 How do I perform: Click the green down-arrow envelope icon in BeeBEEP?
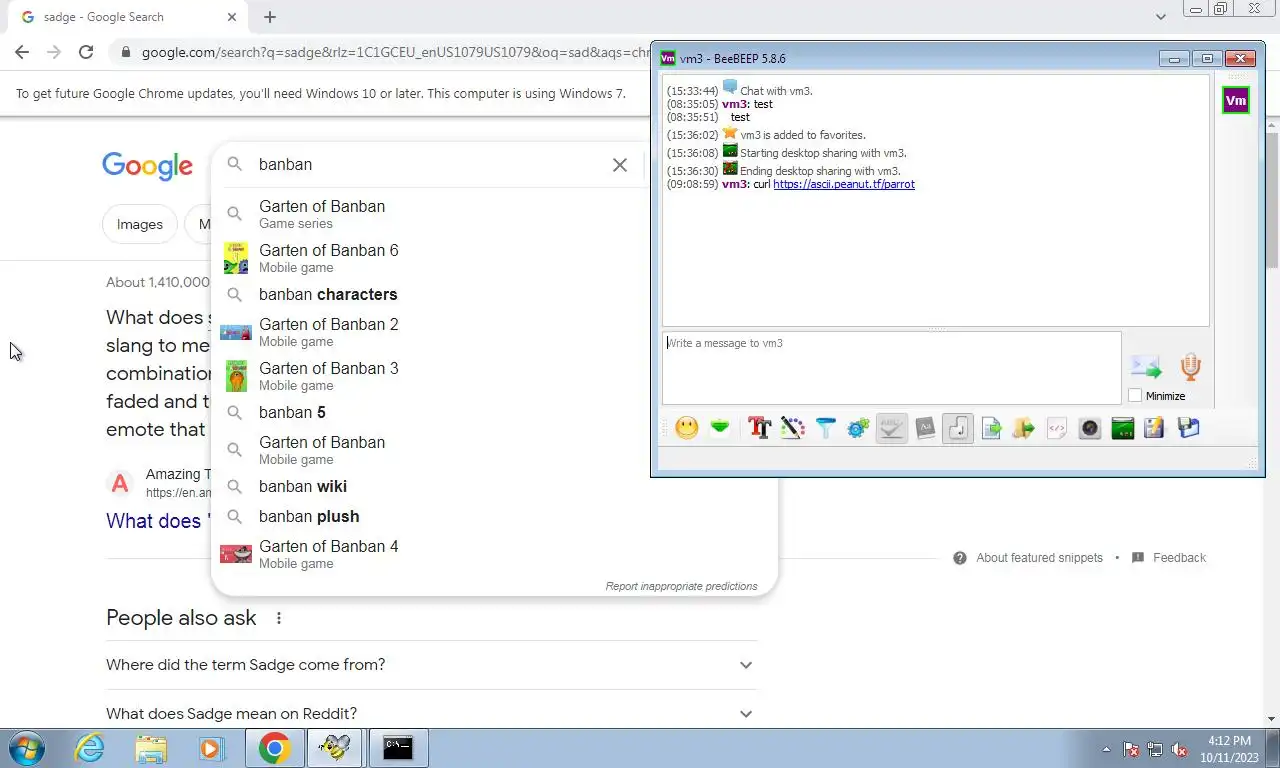pos(720,428)
